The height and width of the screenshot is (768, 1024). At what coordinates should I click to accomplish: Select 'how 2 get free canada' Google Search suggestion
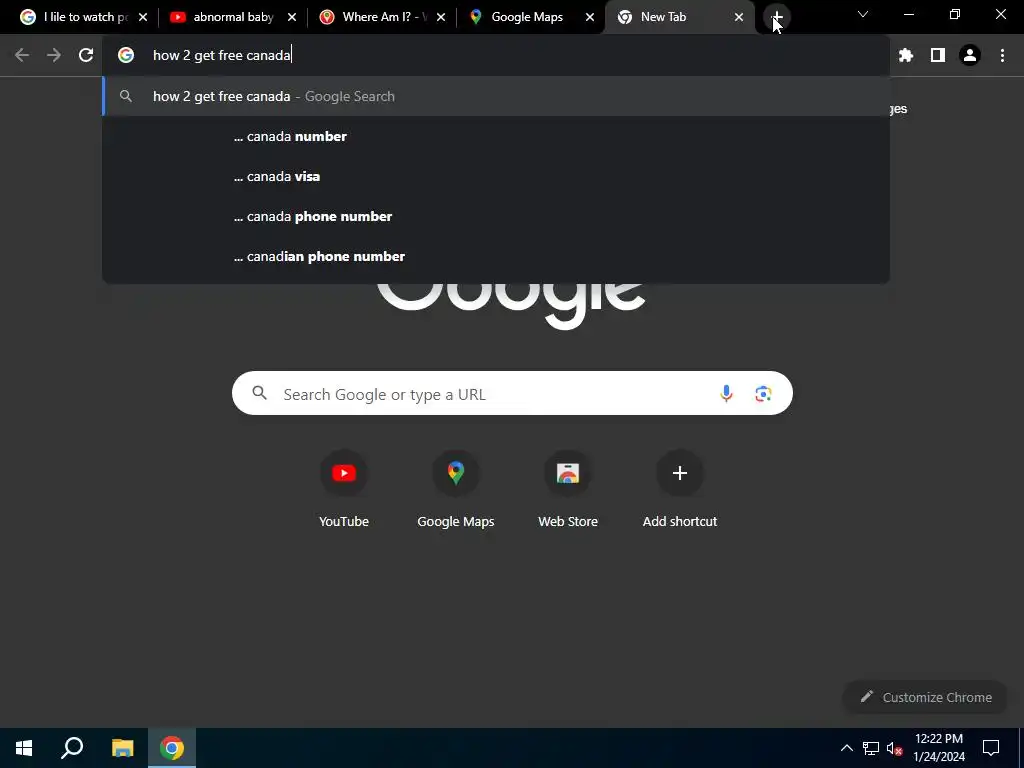(496, 97)
